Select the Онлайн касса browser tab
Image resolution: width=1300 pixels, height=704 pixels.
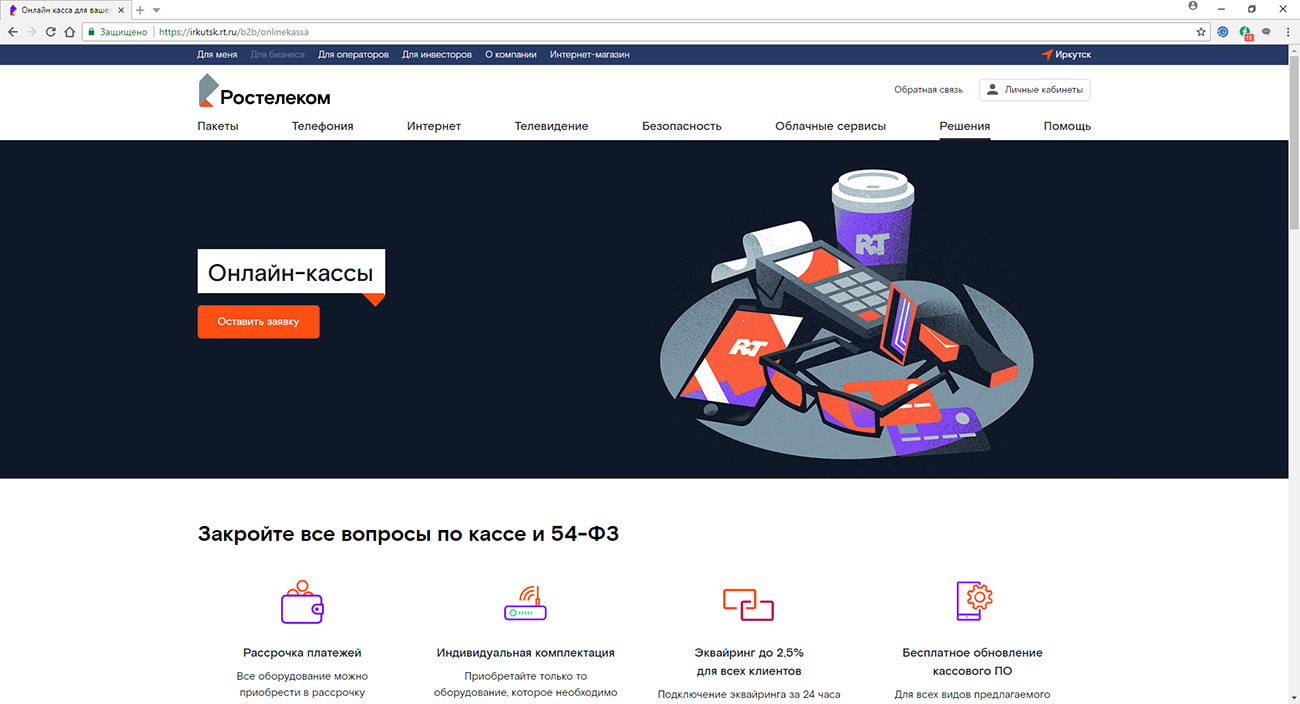pyautogui.click(x=66, y=9)
